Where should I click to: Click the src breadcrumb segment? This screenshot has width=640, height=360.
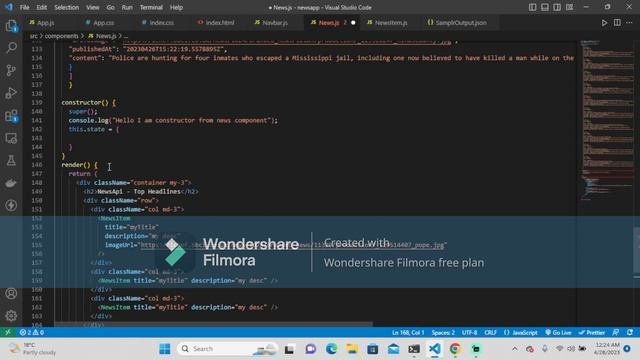pos(33,36)
